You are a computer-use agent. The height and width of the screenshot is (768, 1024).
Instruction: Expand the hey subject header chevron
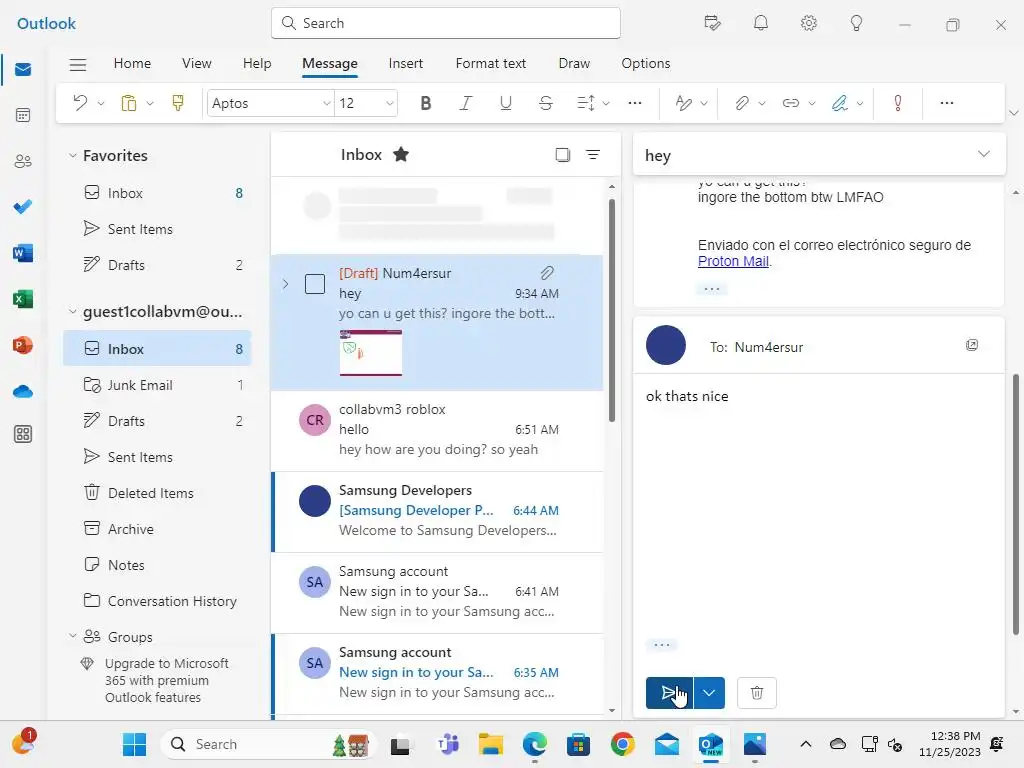coord(984,154)
